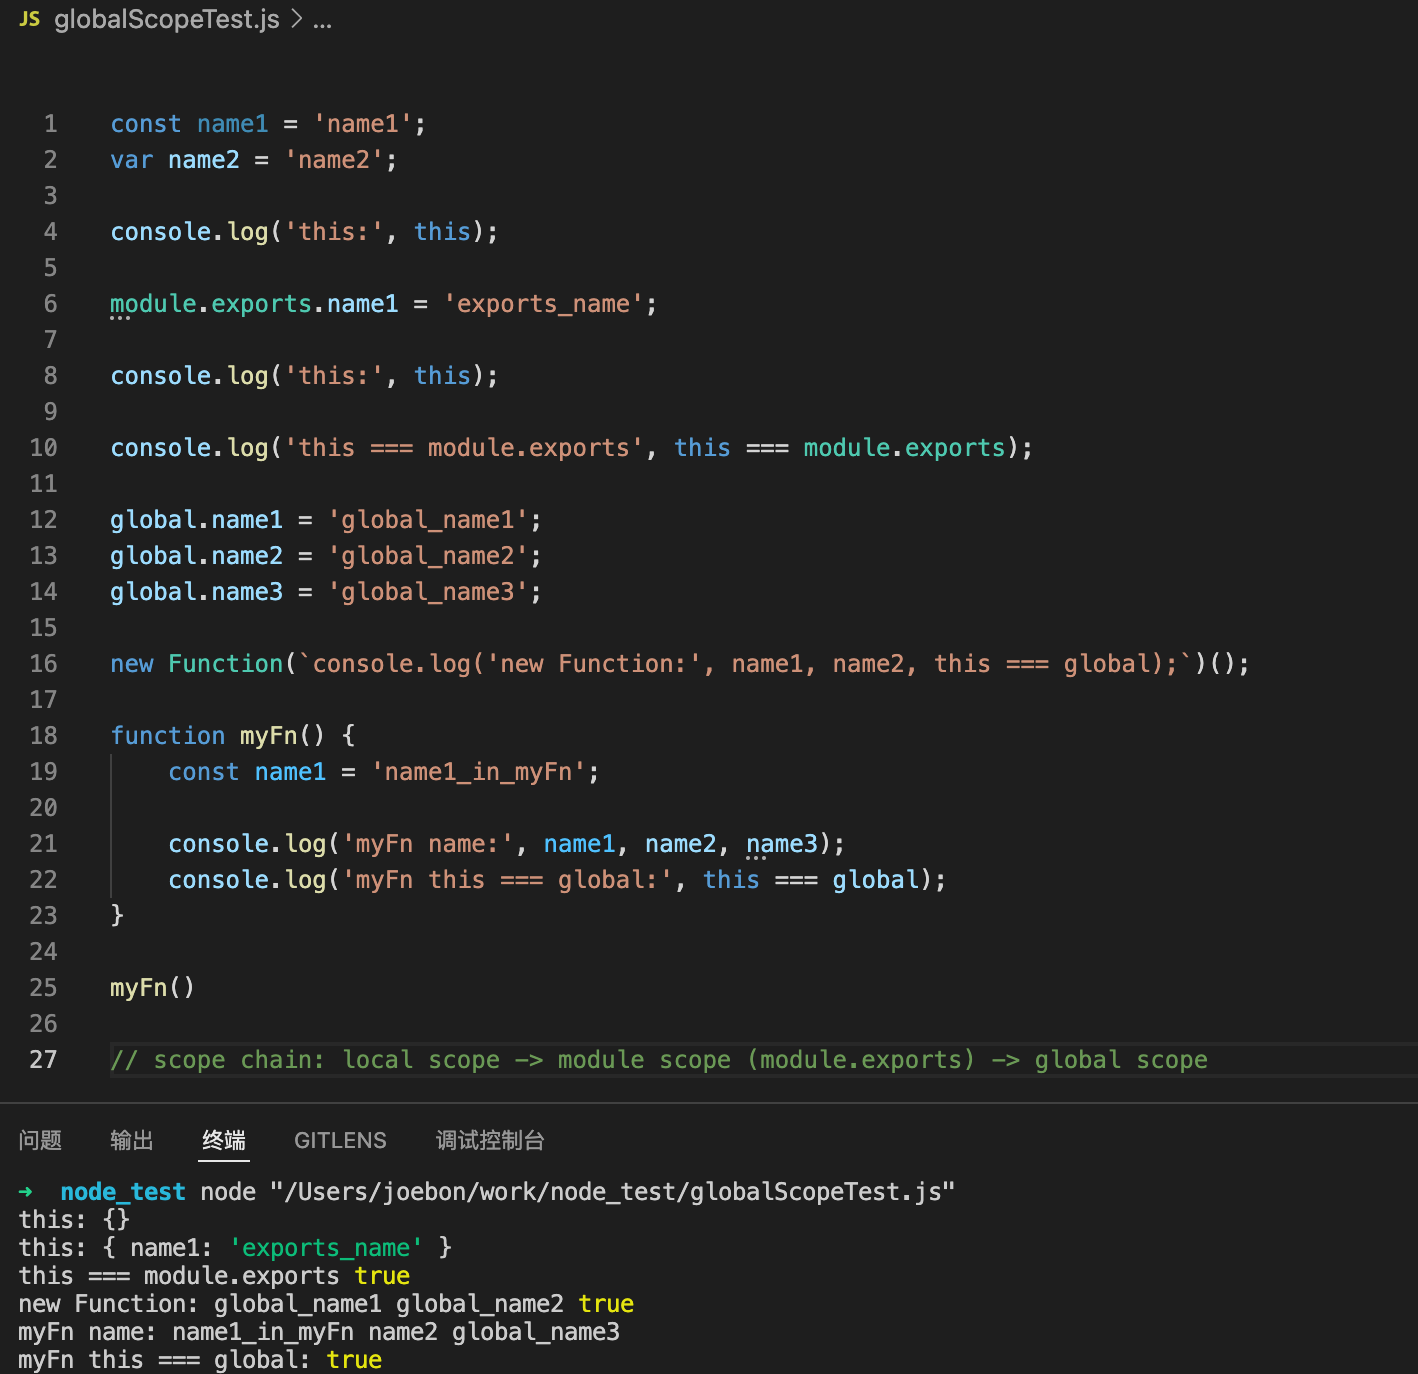This screenshot has width=1418, height=1374.
Task: Click 'myFn this === global:' string in editor
Action: pos(507,880)
